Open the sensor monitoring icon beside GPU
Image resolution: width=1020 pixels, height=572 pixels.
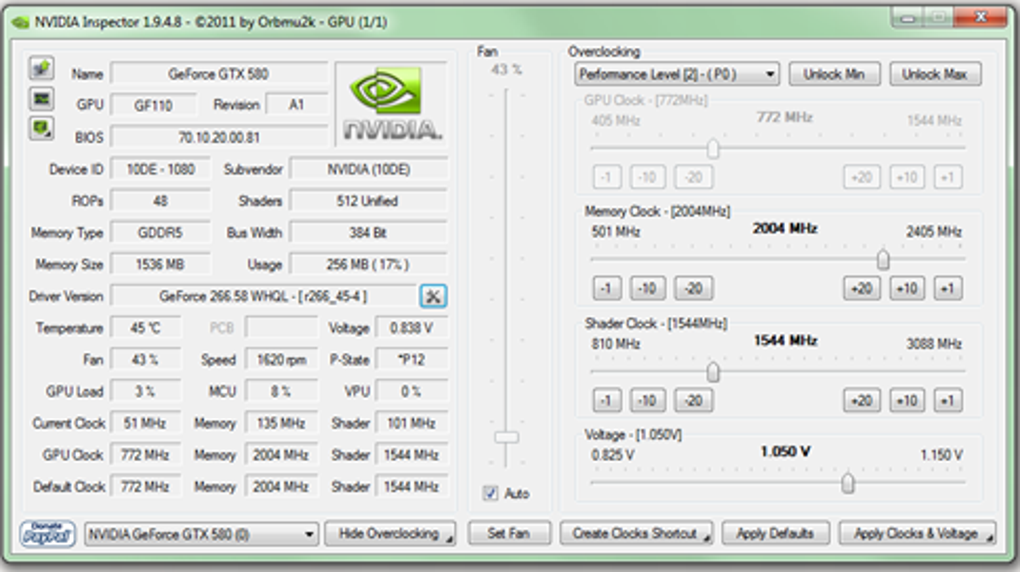click(x=42, y=98)
